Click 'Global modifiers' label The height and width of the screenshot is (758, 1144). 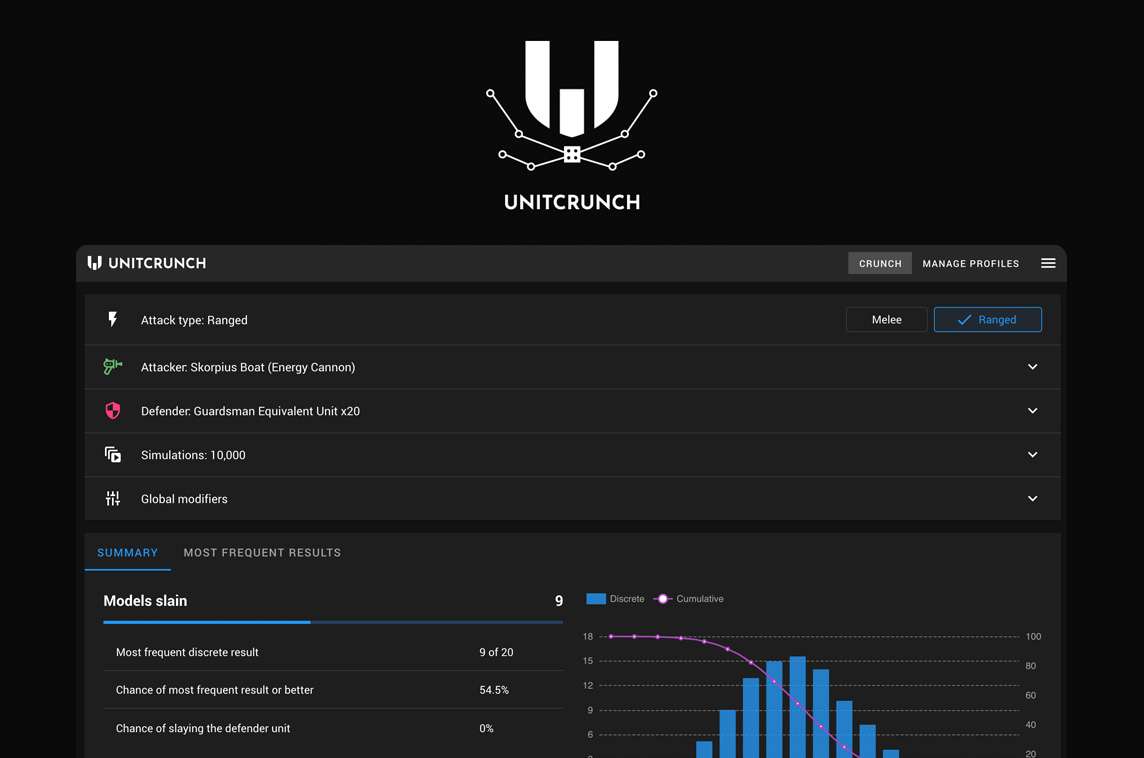click(184, 499)
